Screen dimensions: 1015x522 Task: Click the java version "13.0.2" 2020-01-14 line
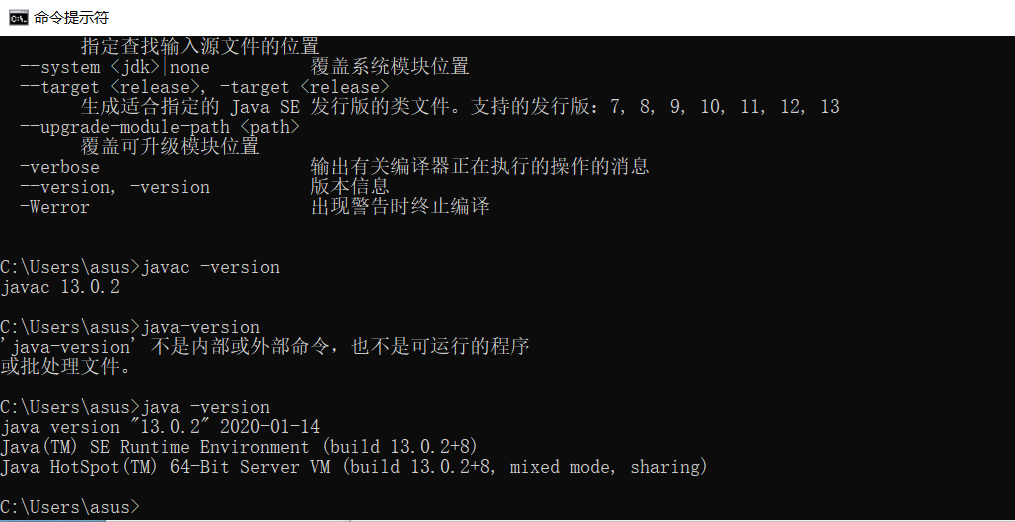pyautogui.click(x=160, y=427)
